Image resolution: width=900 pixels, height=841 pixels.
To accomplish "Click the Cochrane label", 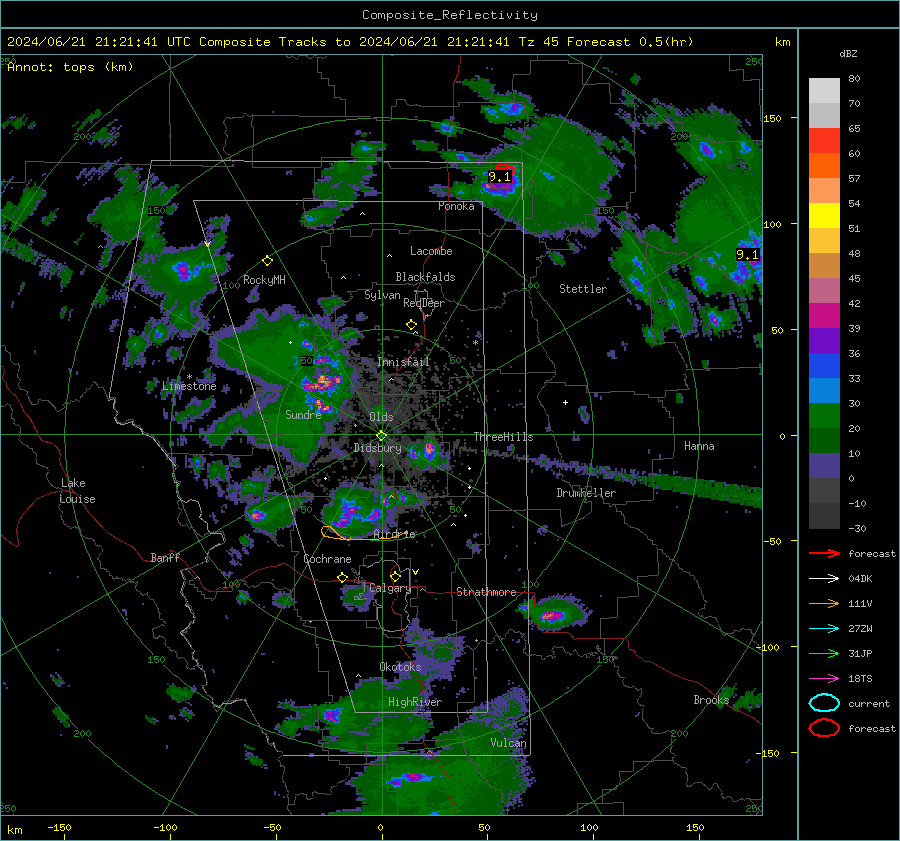I will (327, 559).
